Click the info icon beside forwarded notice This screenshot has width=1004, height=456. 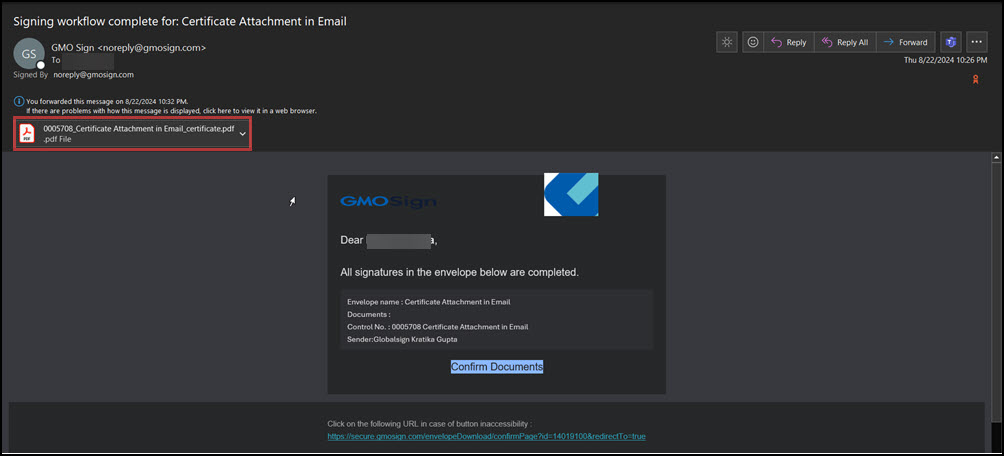pos(19,101)
